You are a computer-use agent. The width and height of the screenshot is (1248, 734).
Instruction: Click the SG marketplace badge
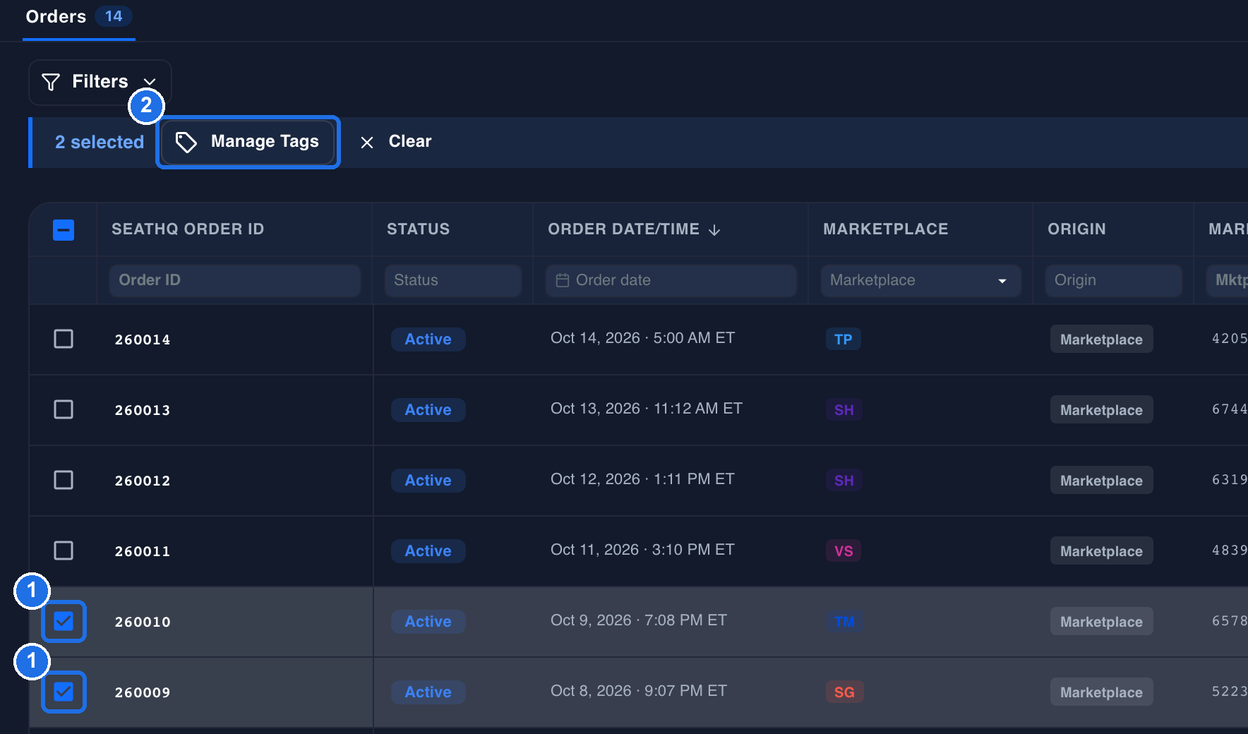pos(844,692)
